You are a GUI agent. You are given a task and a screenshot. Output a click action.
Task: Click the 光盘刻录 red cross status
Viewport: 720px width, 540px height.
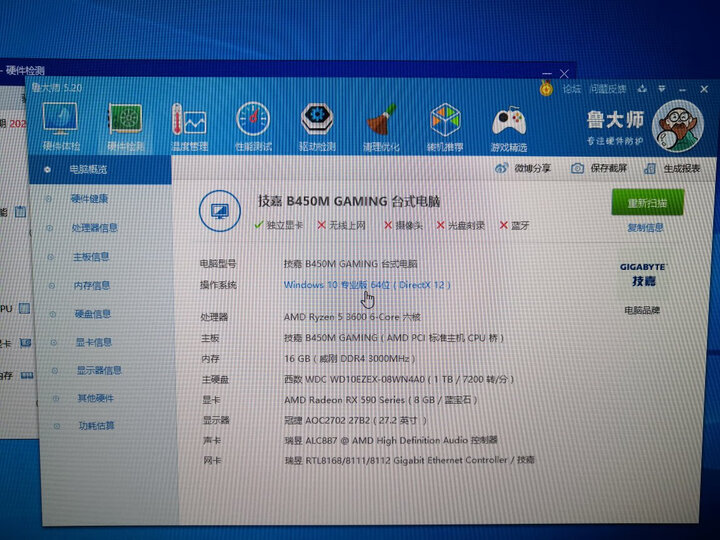point(461,225)
